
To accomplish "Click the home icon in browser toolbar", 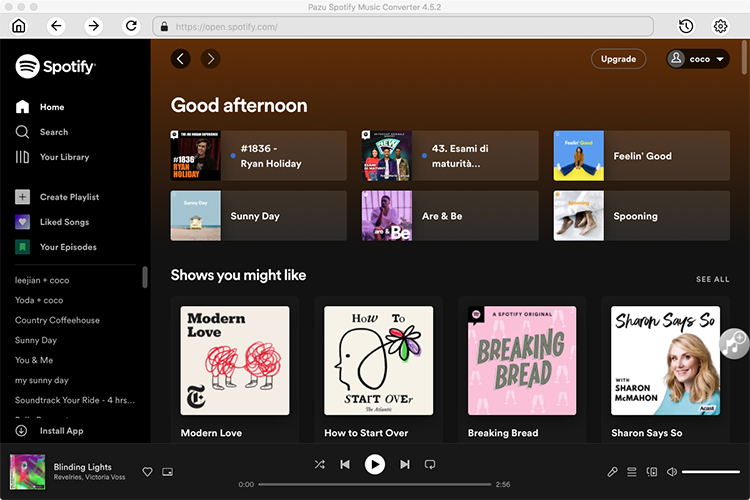I will (18, 26).
